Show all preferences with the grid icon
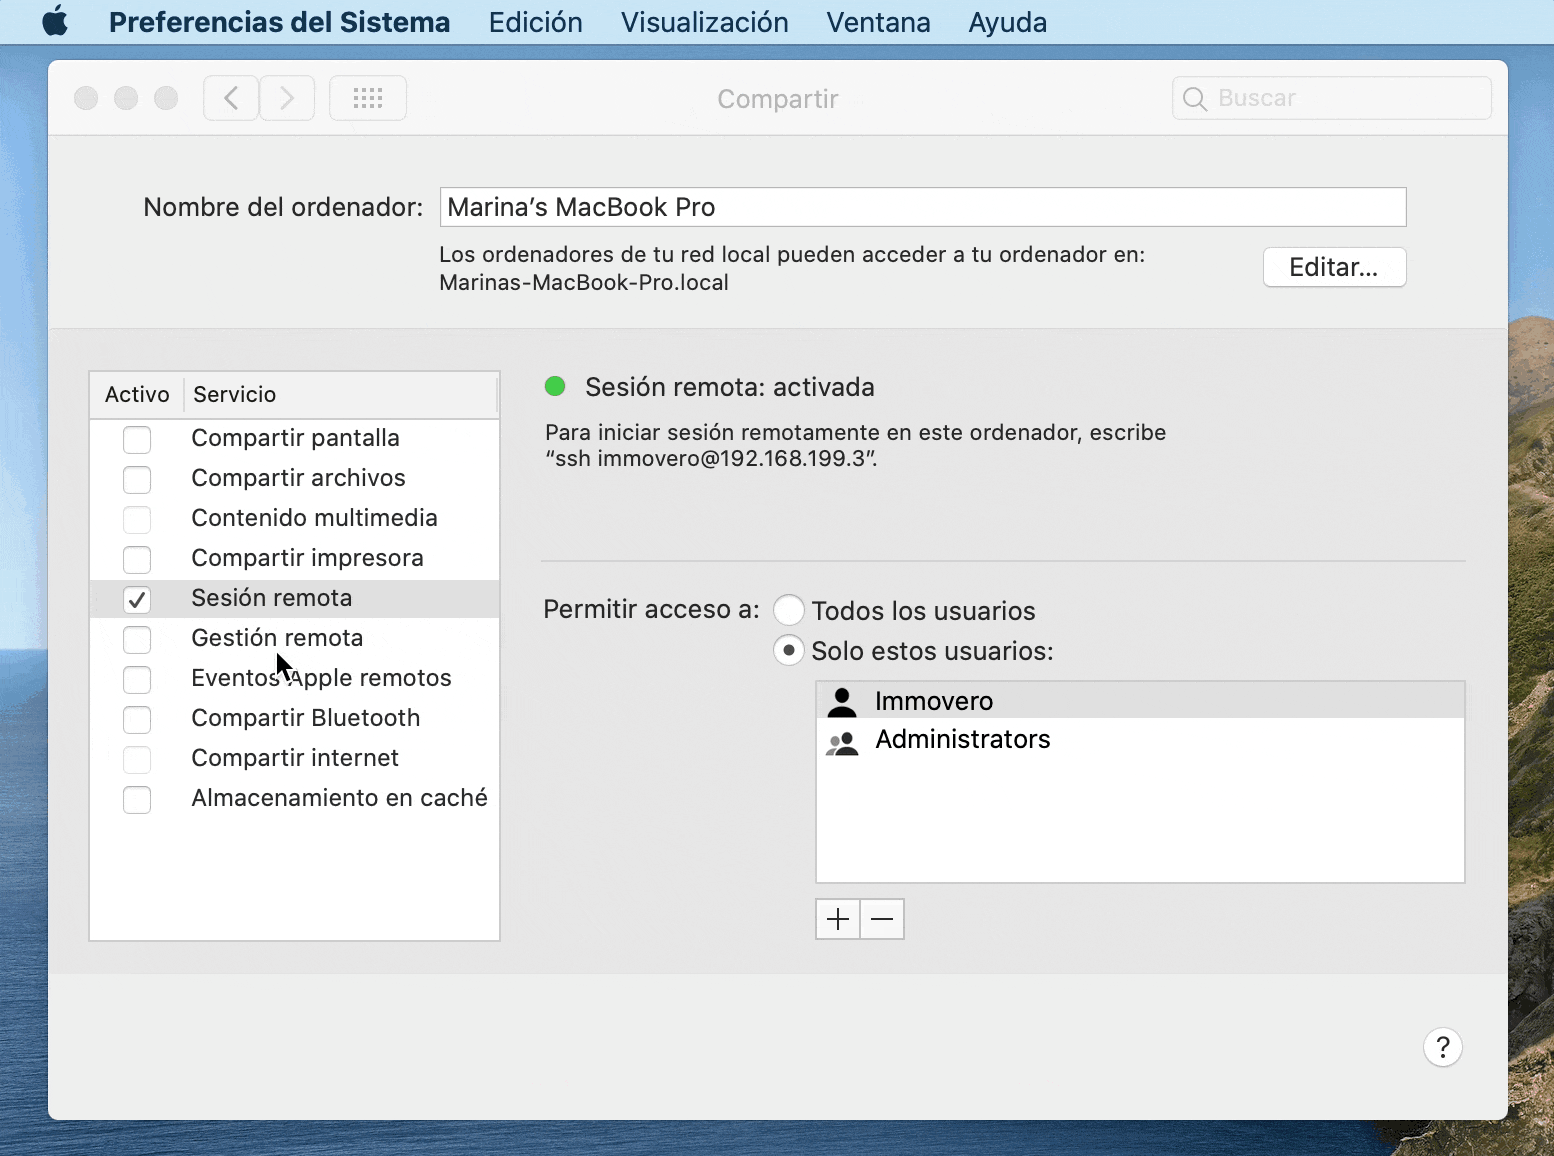 click(x=368, y=98)
